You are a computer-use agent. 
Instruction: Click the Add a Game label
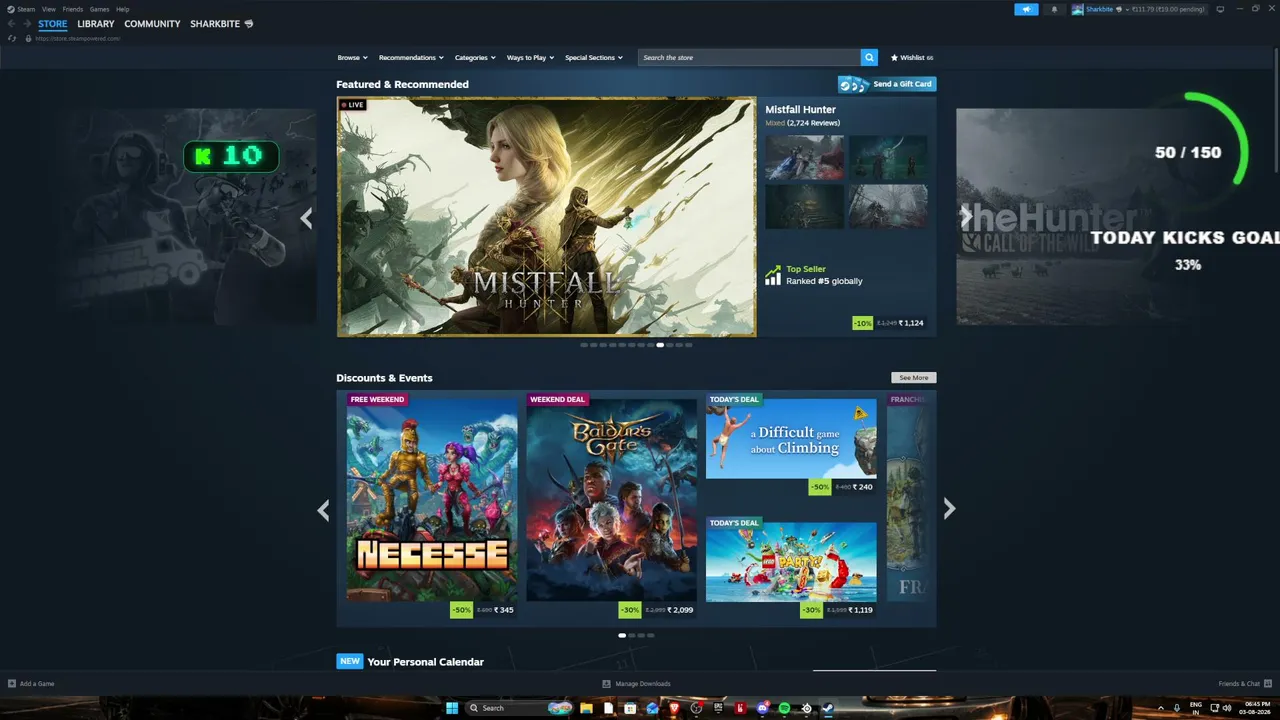click(37, 684)
